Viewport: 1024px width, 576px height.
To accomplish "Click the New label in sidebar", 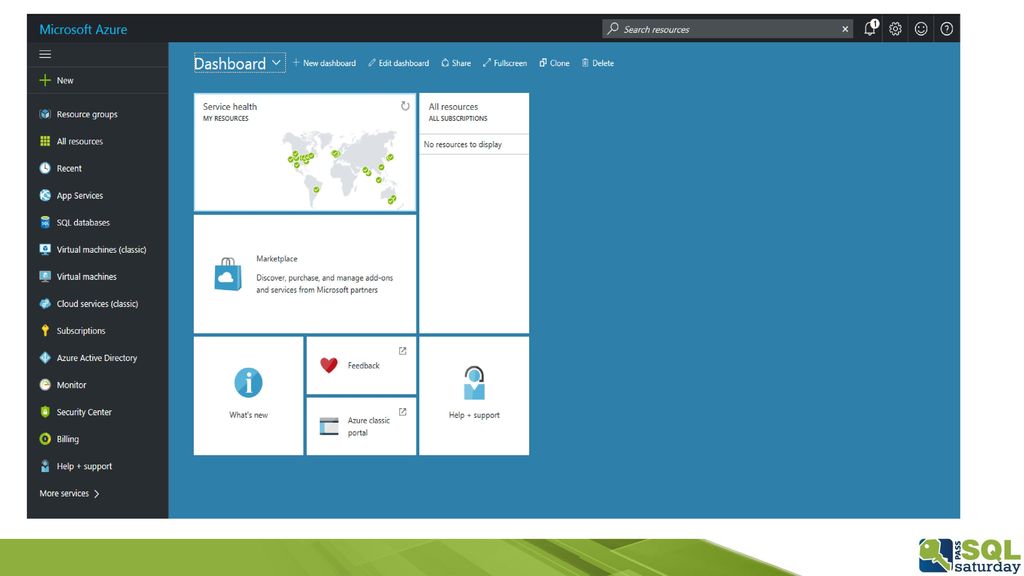I will tap(65, 80).
